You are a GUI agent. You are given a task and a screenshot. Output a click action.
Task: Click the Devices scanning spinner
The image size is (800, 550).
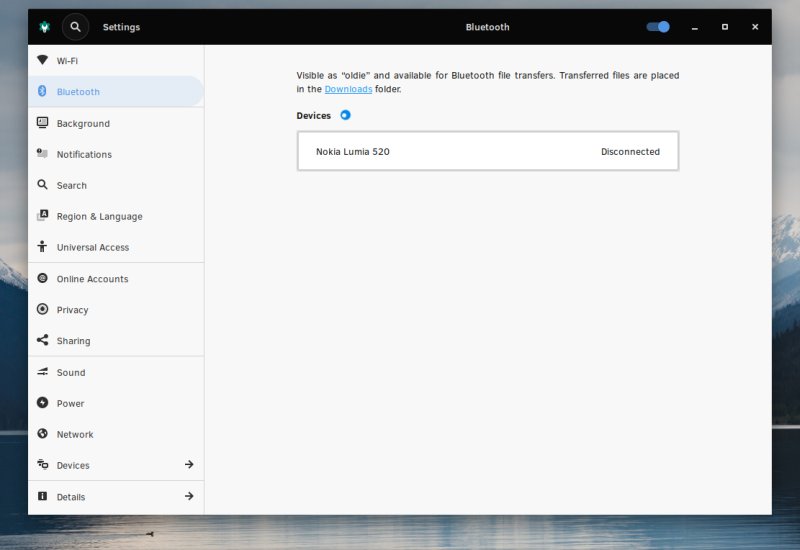[345, 115]
